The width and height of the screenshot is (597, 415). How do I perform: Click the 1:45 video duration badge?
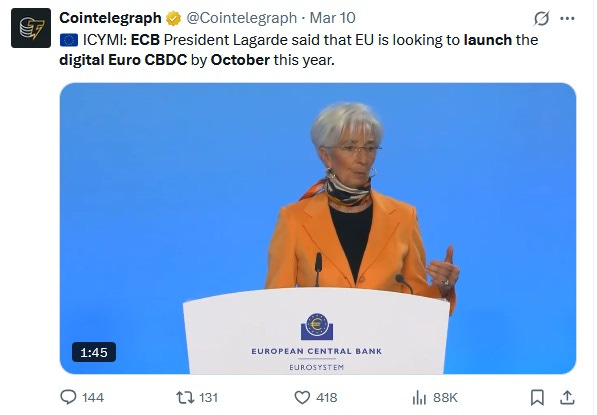94,352
